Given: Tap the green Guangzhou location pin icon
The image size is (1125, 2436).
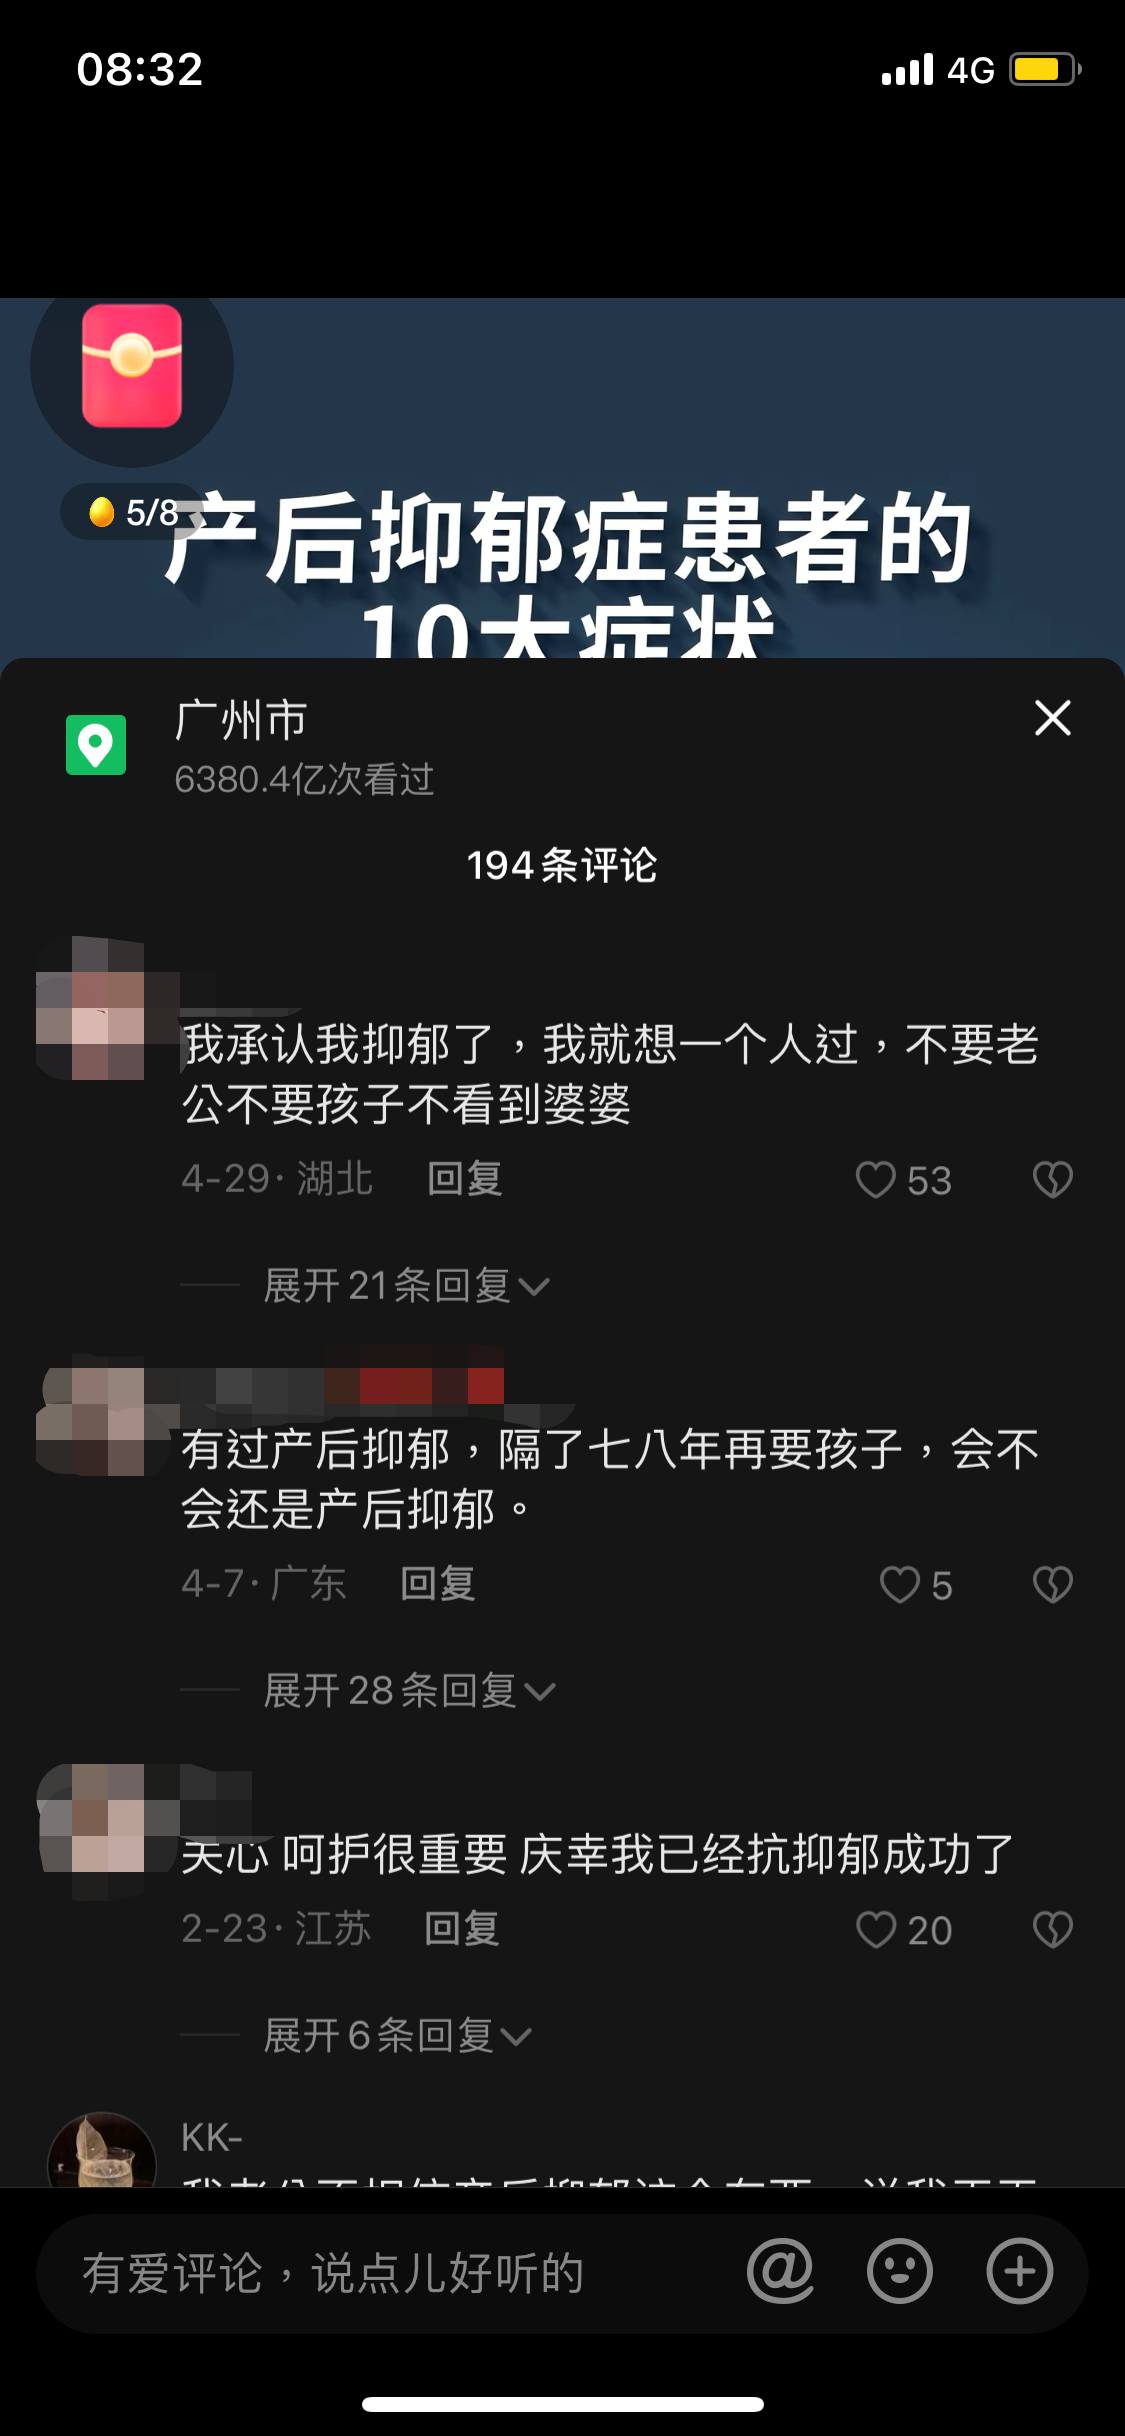Looking at the screenshot, I should click(96, 745).
